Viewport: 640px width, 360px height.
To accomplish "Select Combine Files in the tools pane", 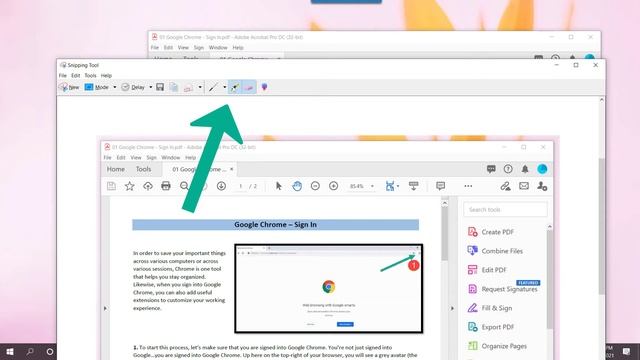I will point(495,251).
